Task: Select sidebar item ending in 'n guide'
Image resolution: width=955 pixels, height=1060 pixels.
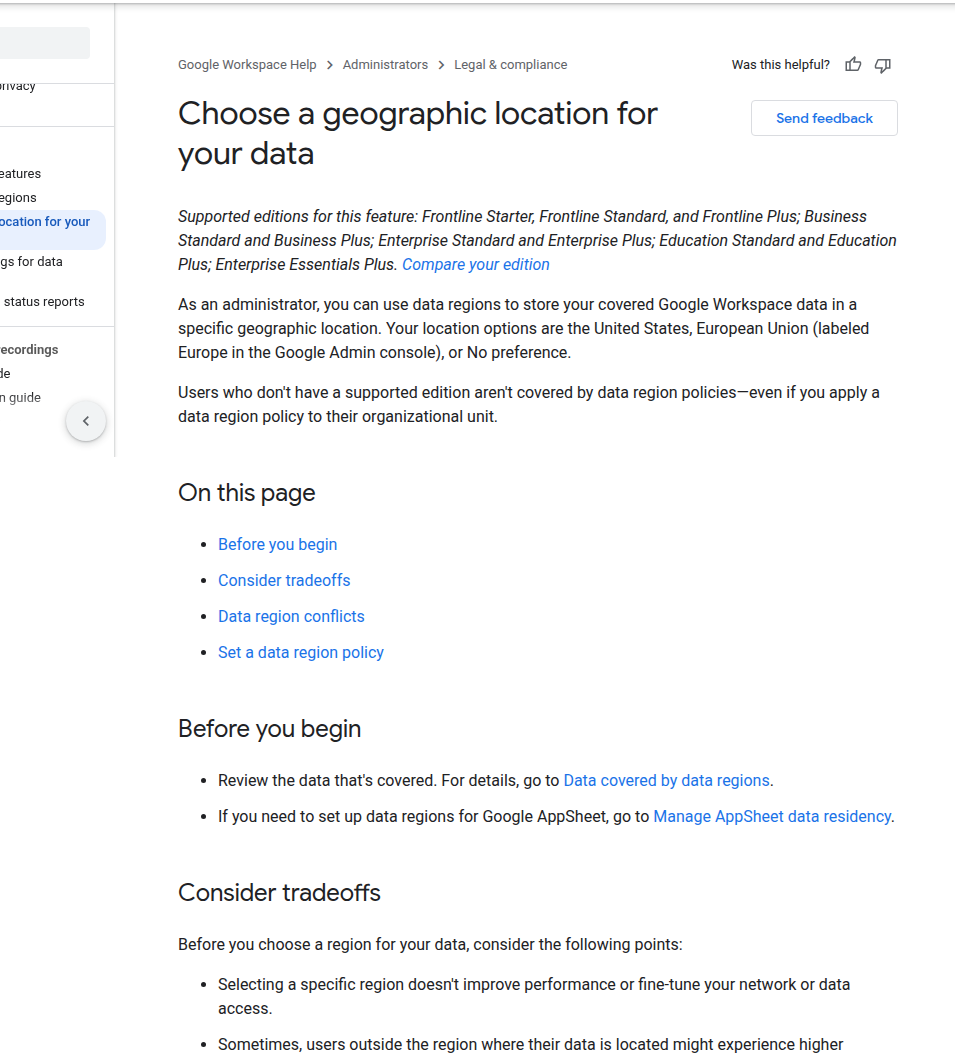Action: [x=20, y=398]
